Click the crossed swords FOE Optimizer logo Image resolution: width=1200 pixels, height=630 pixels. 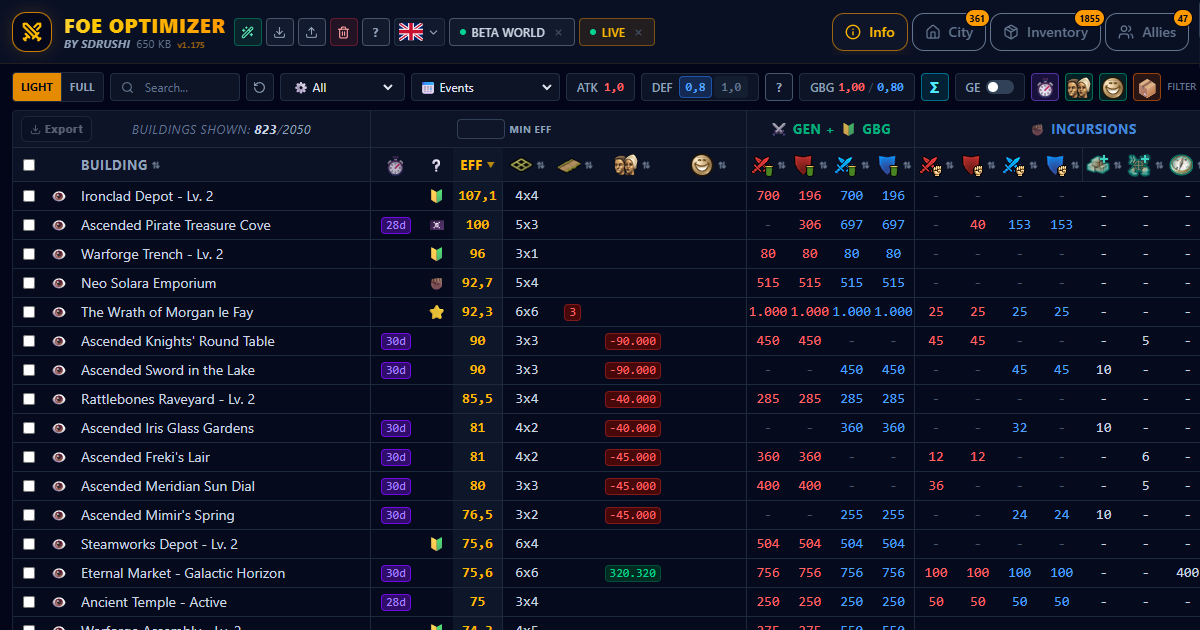pos(32,32)
